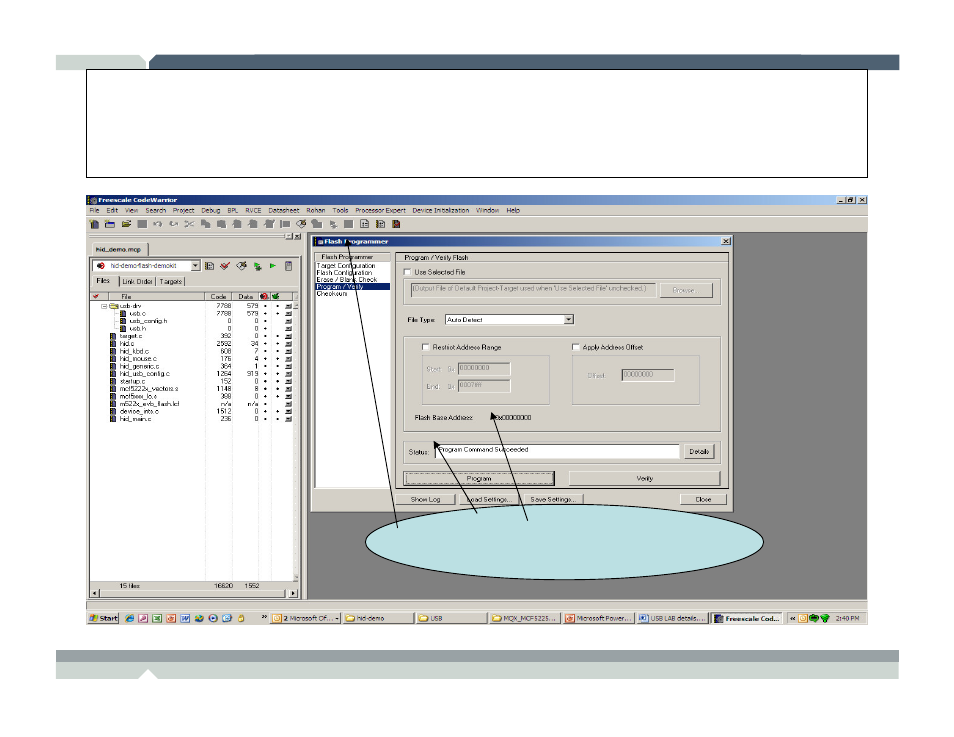This screenshot has width=954, height=737.
Task: Click the Debug icon with green bug arrow
Action: pyautogui.click(x=257, y=266)
